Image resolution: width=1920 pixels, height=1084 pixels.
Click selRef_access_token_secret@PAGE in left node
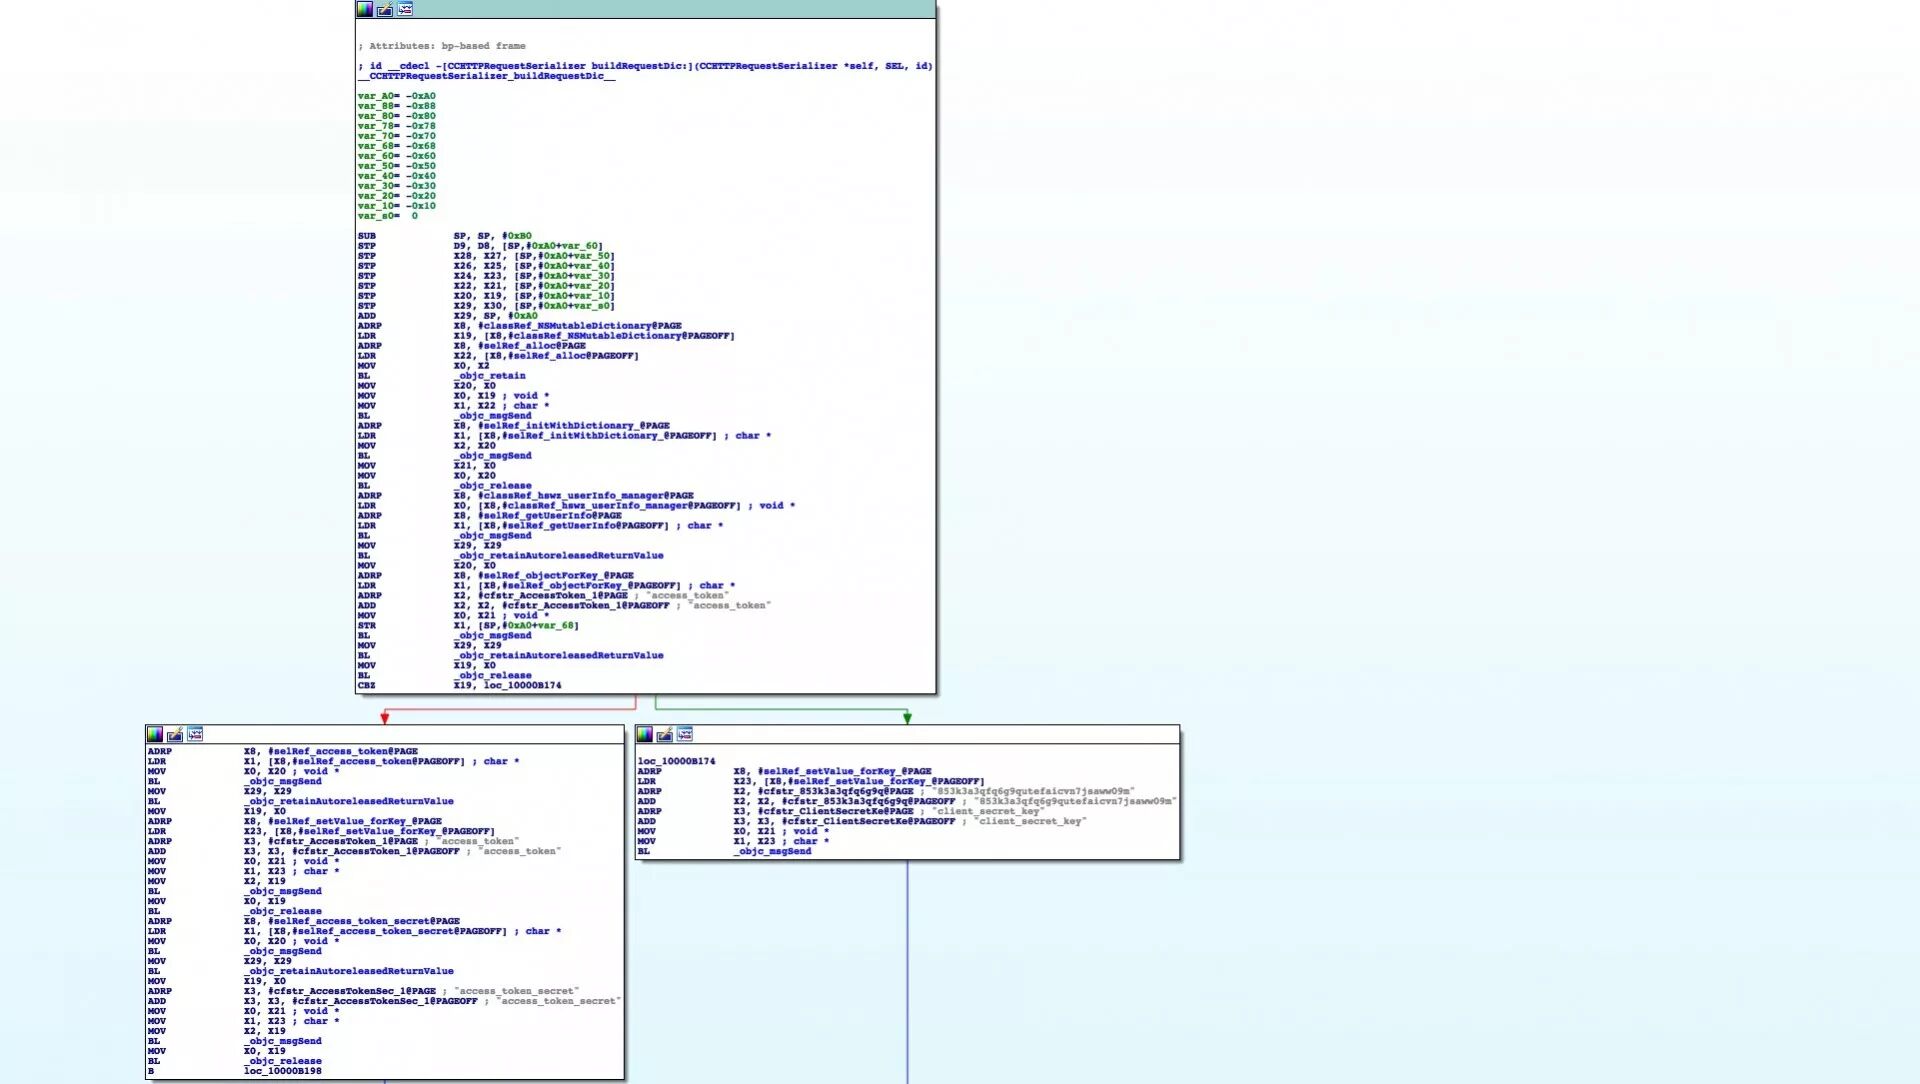(364, 921)
